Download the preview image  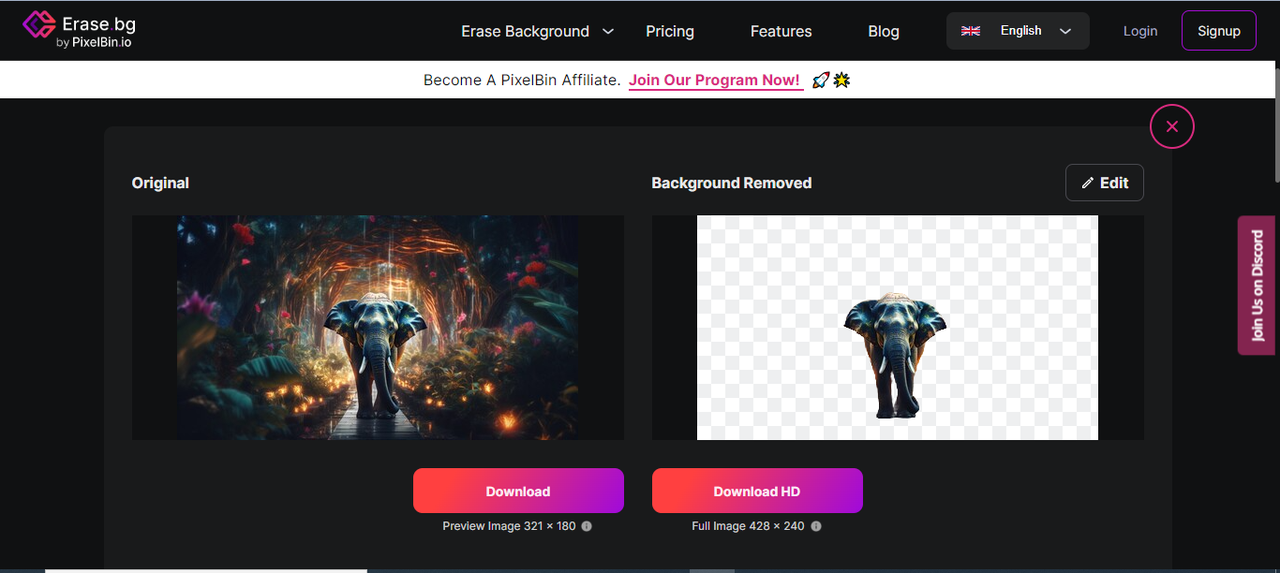click(518, 491)
